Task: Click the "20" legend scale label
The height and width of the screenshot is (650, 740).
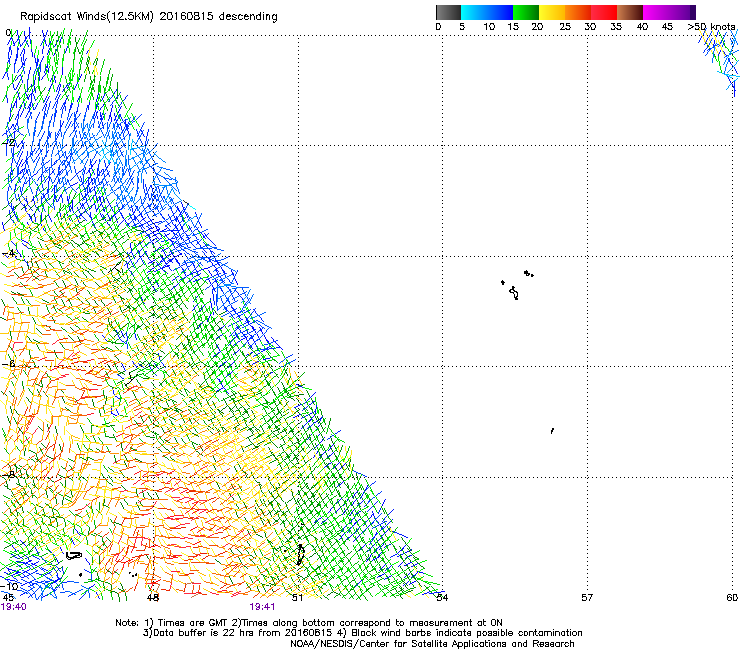Action: pyautogui.click(x=537, y=27)
